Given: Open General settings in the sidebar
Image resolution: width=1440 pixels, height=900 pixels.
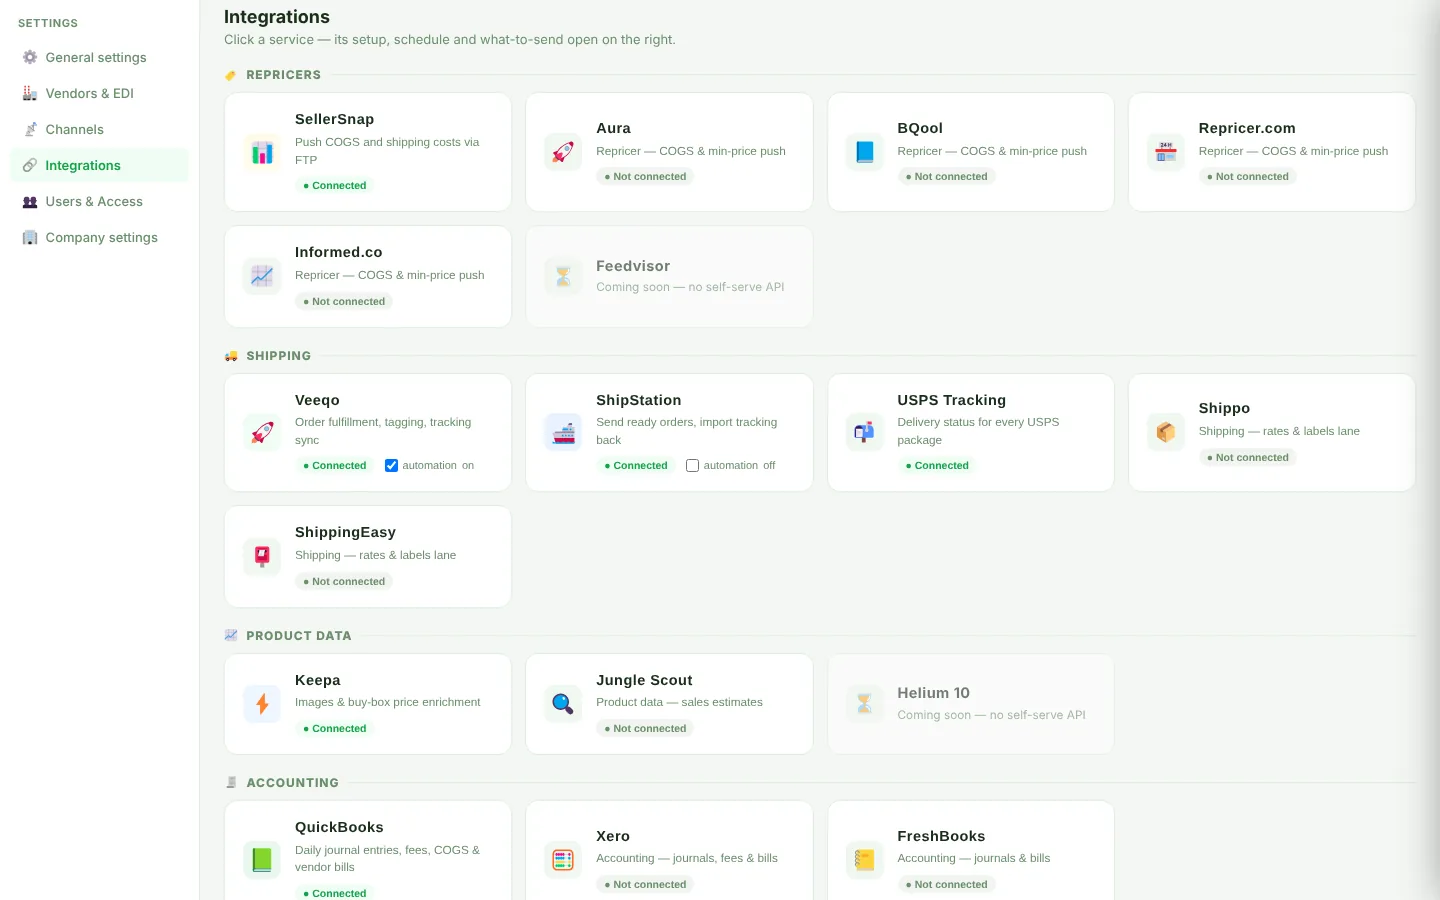Looking at the screenshot, I should click(99, 57).
